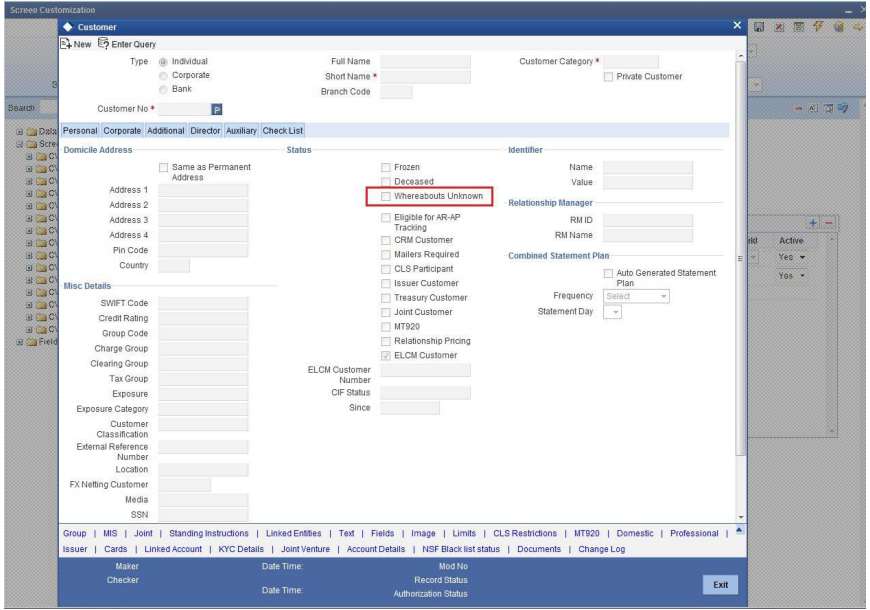This screenshot has width=870, height=610.
Task: Open the Frequency Select dropdown
Action: click(x=636, y=296)
